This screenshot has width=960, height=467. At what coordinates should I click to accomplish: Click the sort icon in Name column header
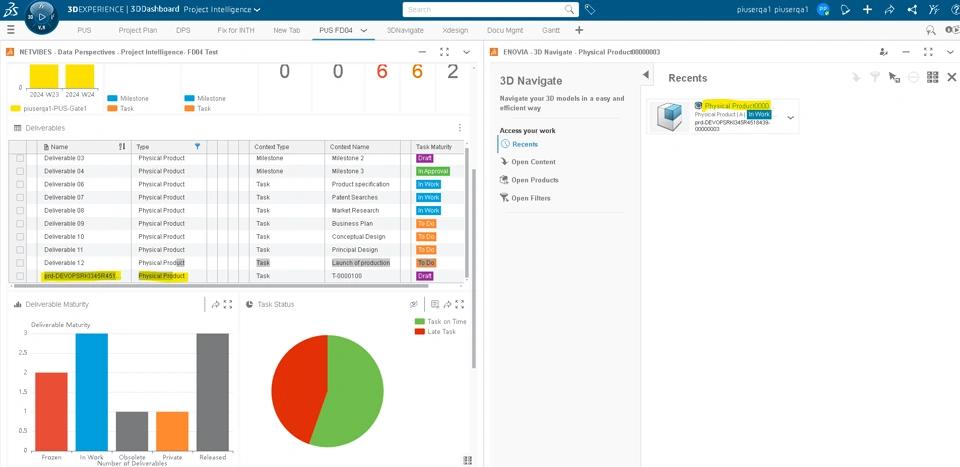point(122,147)
